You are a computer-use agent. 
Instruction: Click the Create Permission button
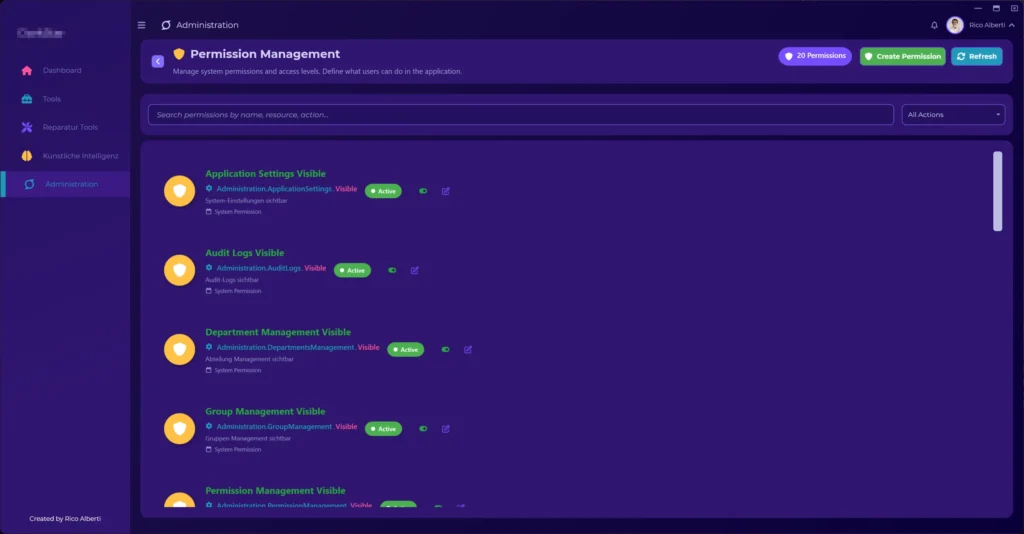[x=903, y=56]
